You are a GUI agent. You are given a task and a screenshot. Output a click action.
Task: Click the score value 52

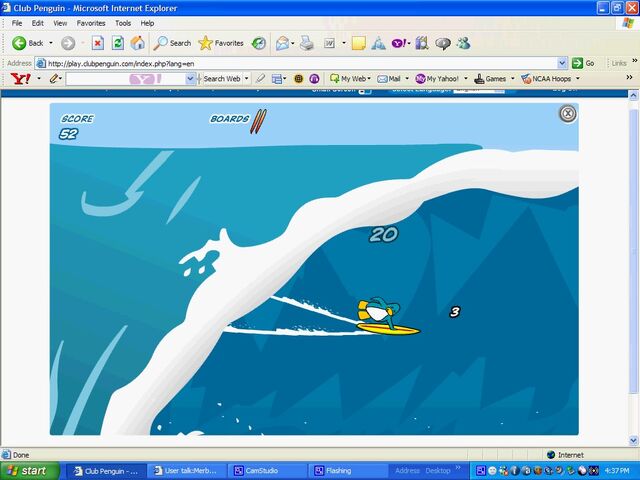tap(68, 134)
